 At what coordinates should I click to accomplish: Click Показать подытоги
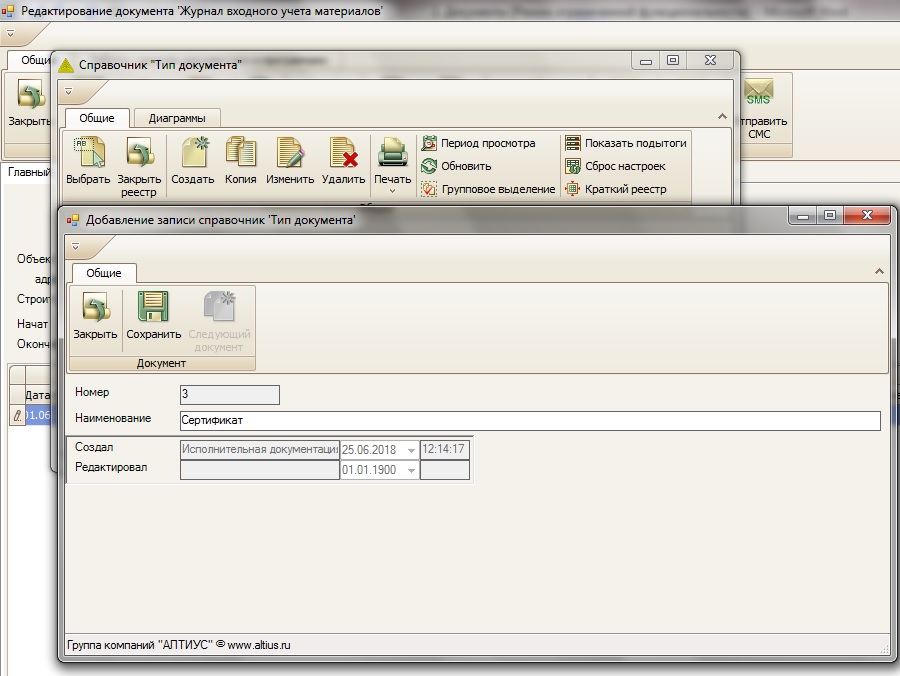pyautogui.click(x=626, y=143)
